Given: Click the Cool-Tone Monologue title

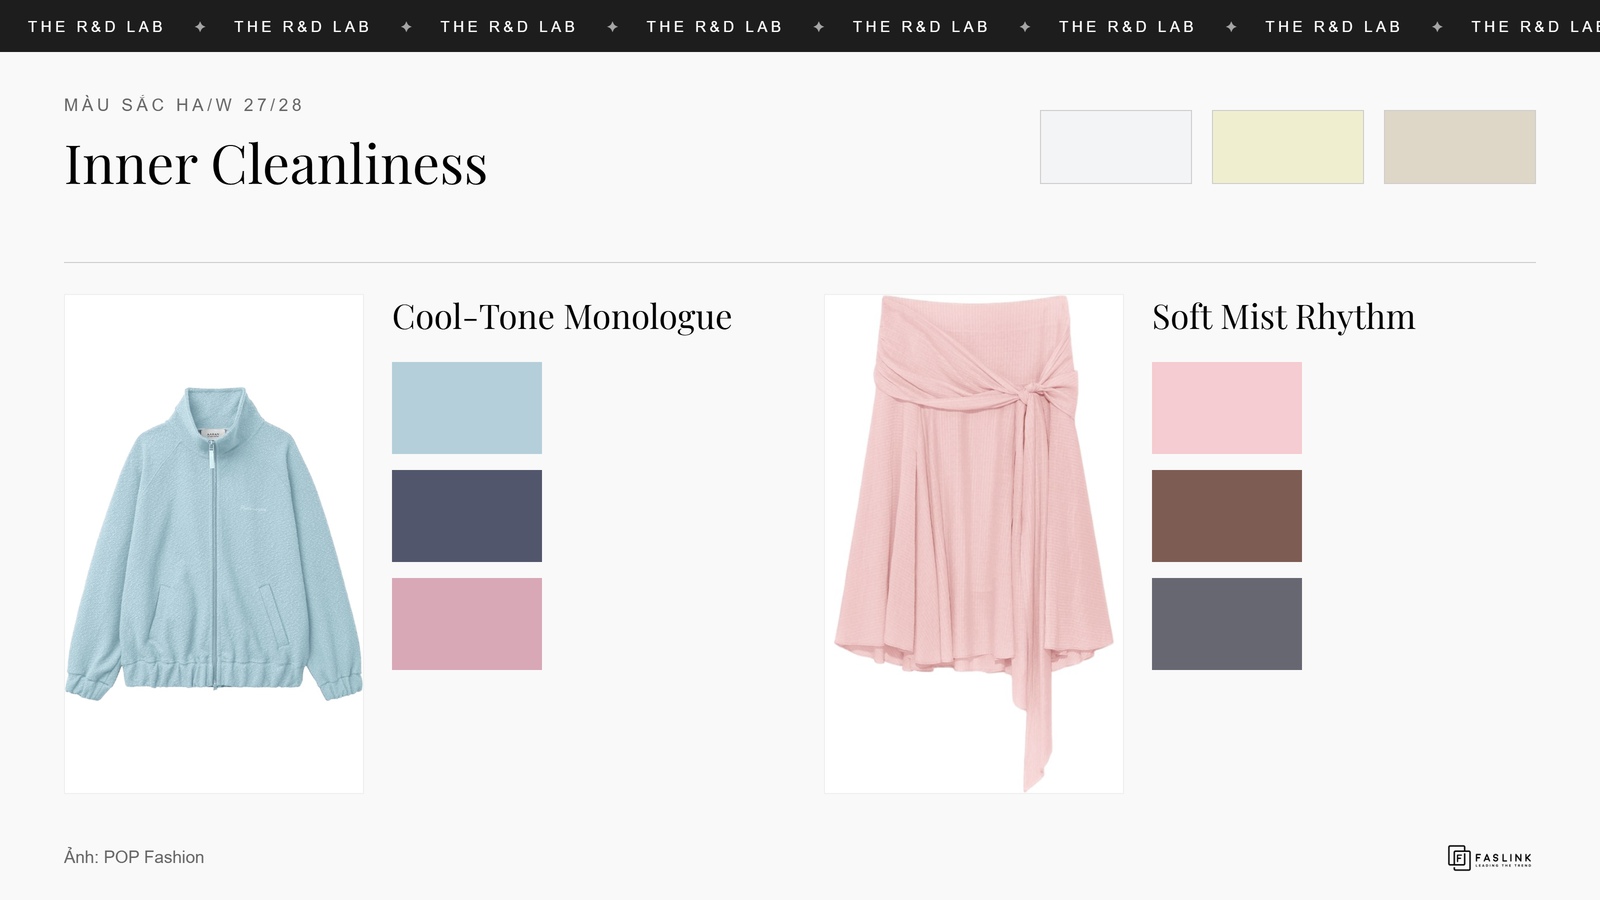Looking at the screenshot, I should pos(562,318).
